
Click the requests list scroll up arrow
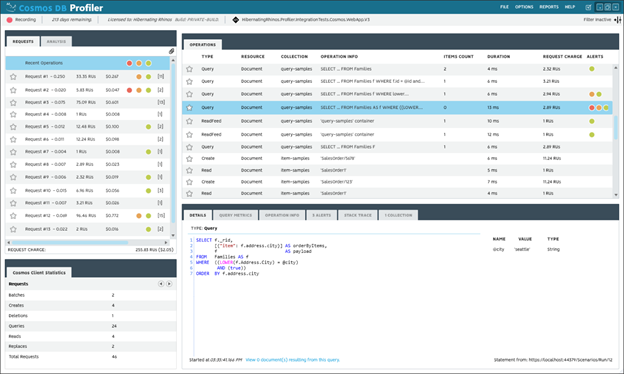tap(173, 60)
